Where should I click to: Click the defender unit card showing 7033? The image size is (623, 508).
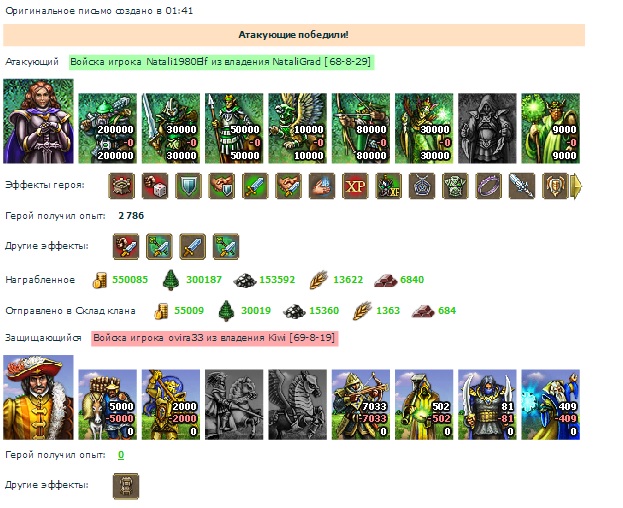361,405
